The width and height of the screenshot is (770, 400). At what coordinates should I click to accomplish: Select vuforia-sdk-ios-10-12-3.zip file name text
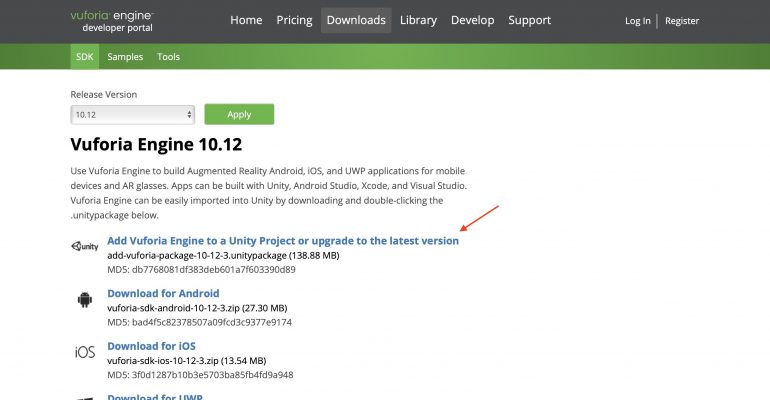click(x=163, y=360)
